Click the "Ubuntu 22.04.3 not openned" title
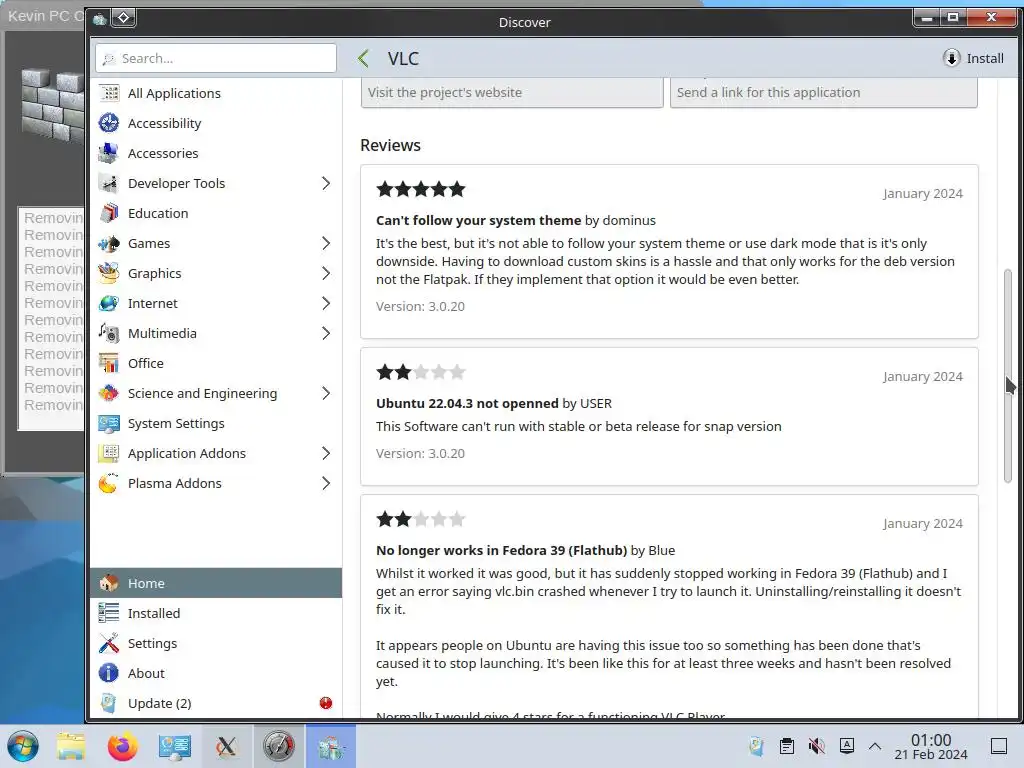This screenshot has height=768, width=1024. click(x=467, y=403)
